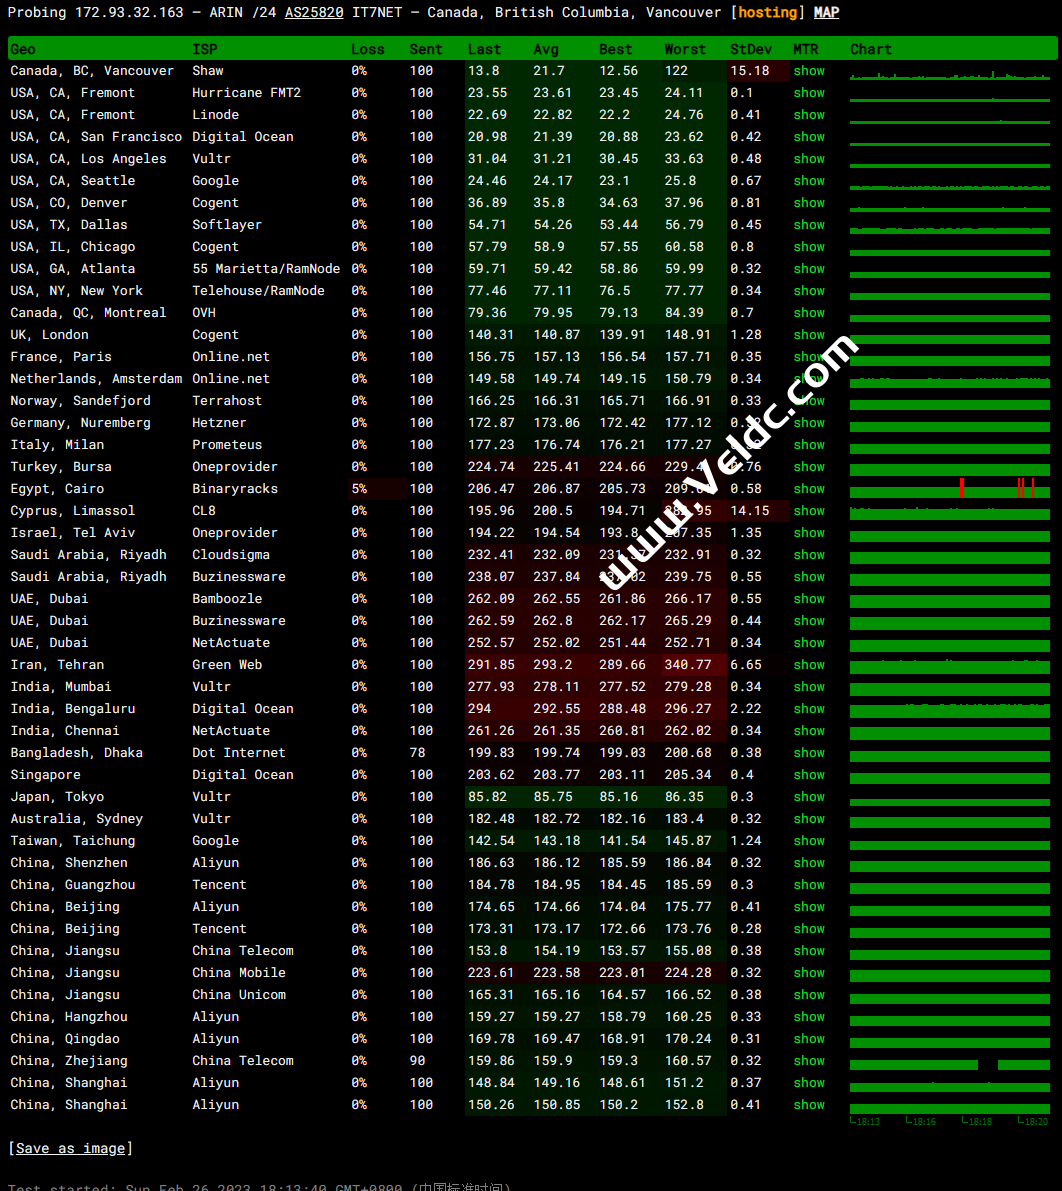Show MTR for Atlanta RamNode row
Viewport: 1062px width, 1191px height.
pos(809,269)
